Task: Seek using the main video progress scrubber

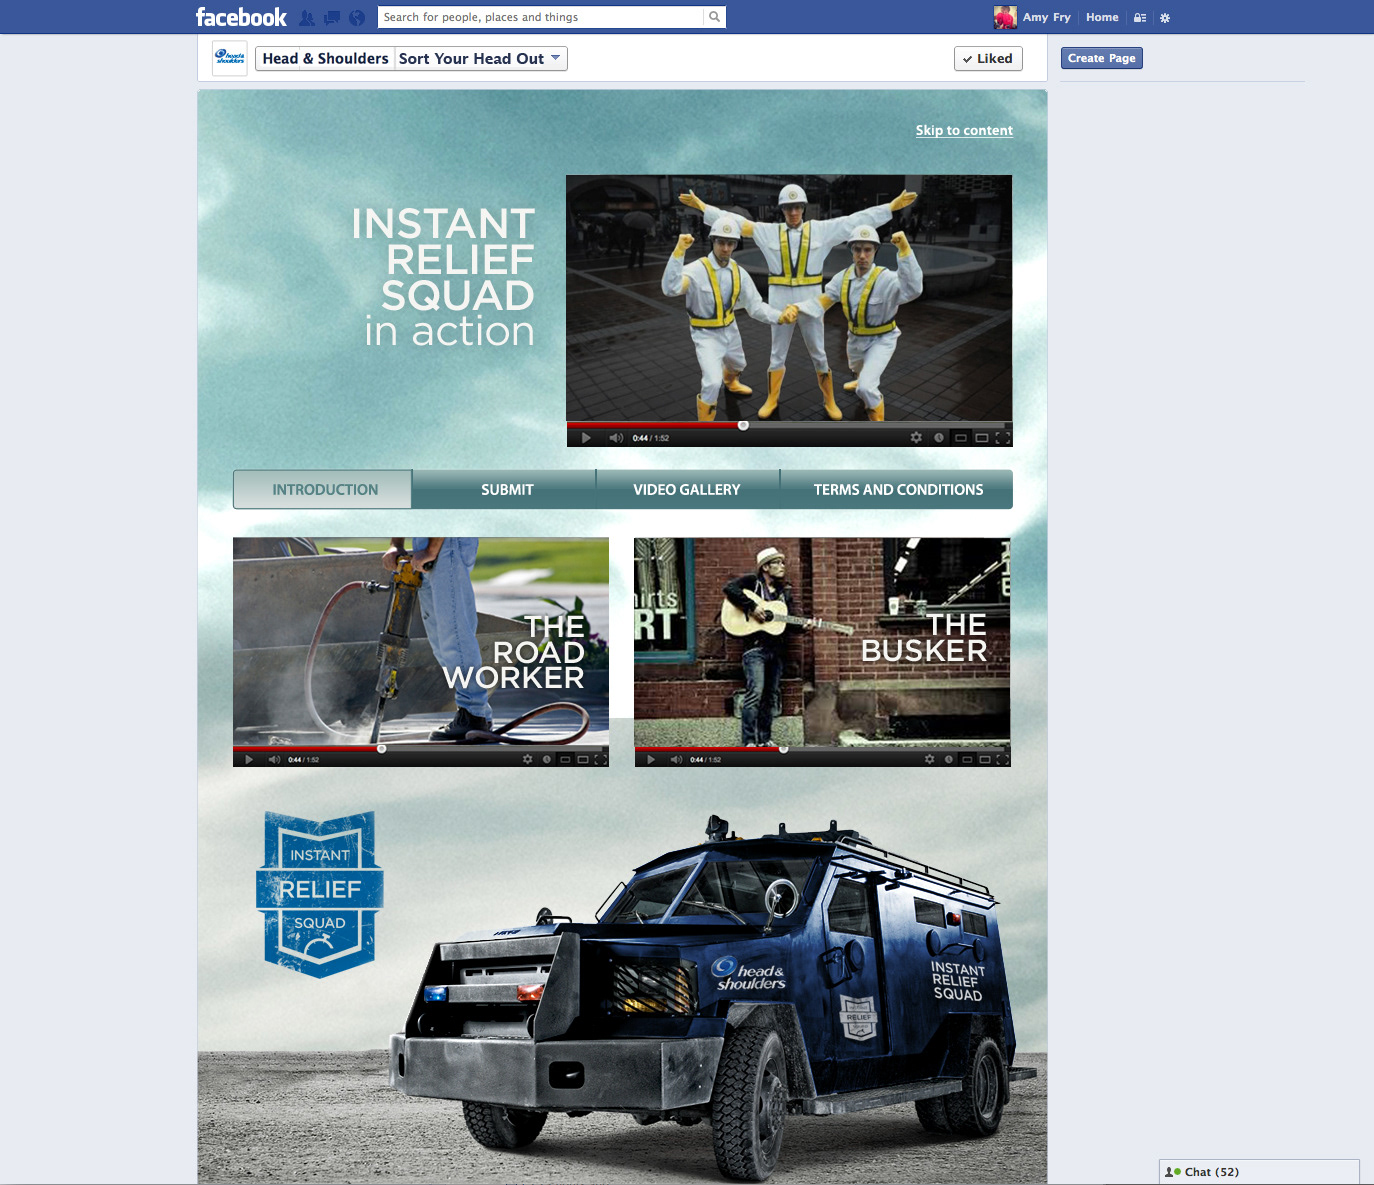Action: [x=743, y=425]
